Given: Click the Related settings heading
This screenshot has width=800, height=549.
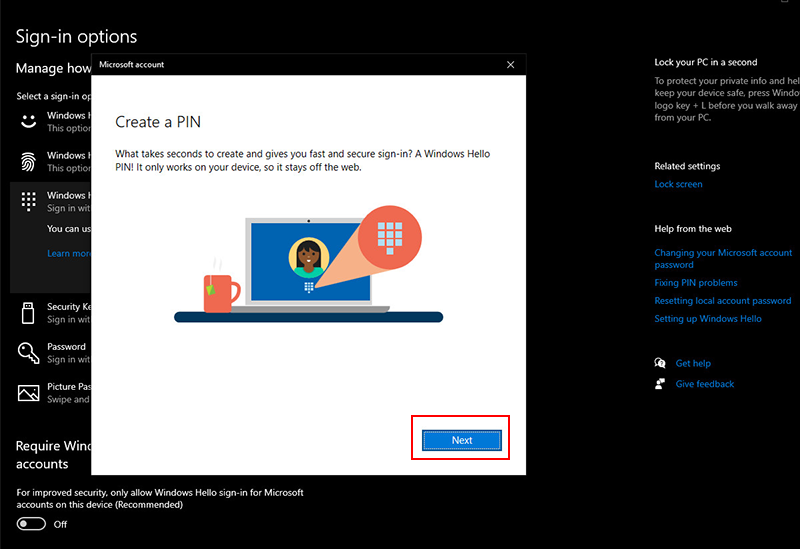Looking at the screenshot, I should click(687, 166).
